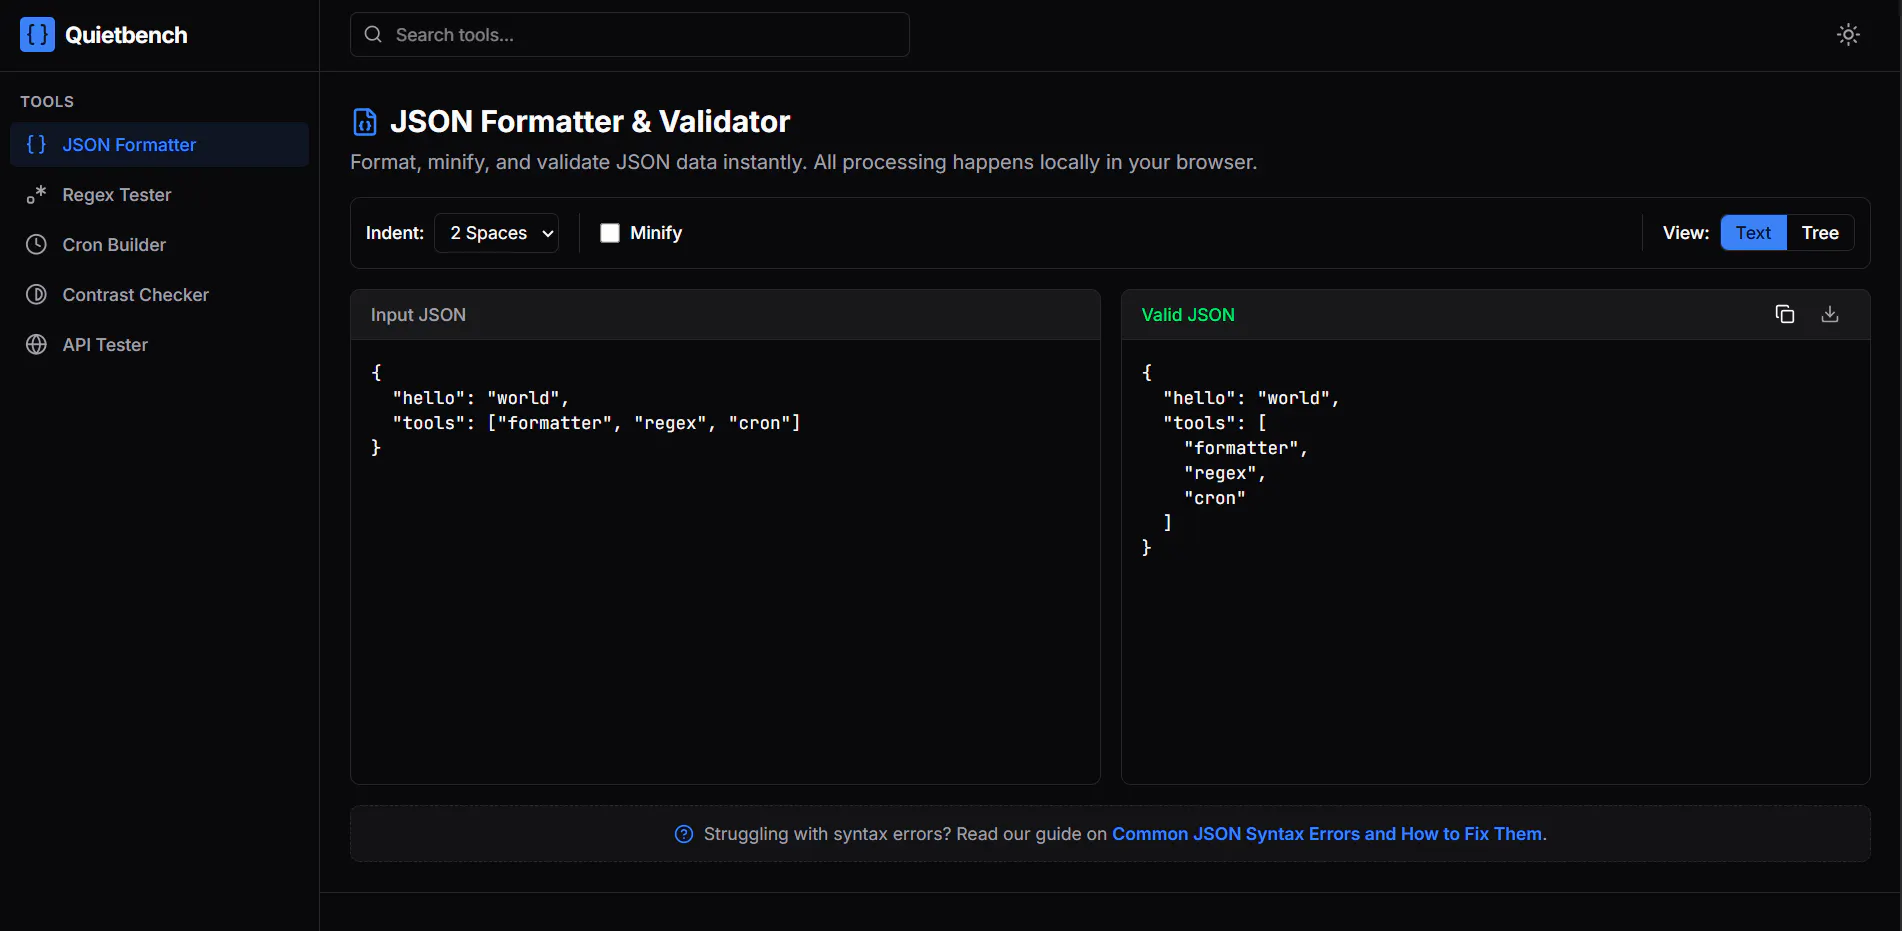Click the Regex Tester sidebar icon
Image resolution: width=1902 pixels, height=931 pixels.
click(x=36, y=195)
